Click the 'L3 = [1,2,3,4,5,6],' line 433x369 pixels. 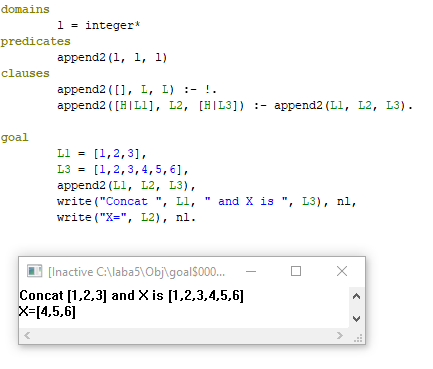click(123, 169)
